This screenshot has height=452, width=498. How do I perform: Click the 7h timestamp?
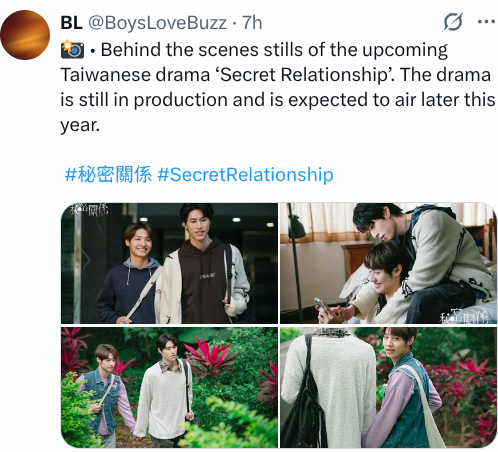pyautogui.click(x=252, y=23)
